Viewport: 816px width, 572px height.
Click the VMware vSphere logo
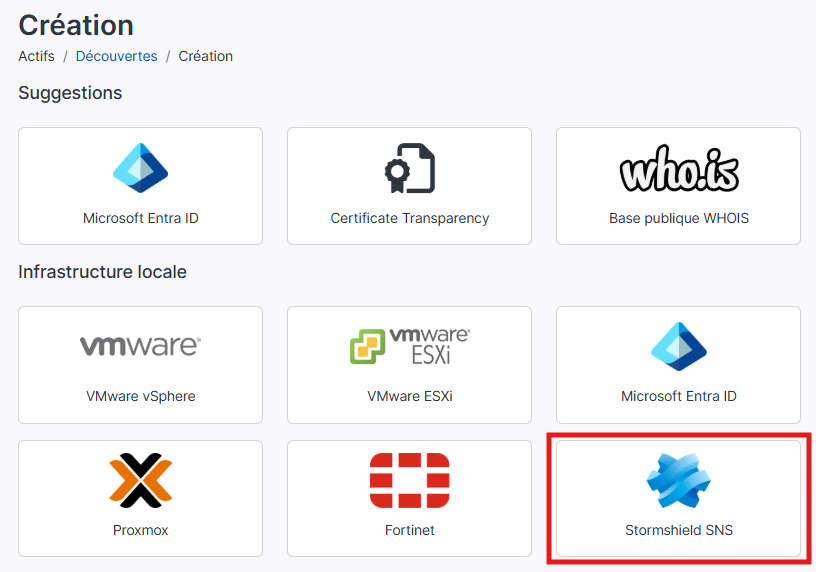(141, 346)
